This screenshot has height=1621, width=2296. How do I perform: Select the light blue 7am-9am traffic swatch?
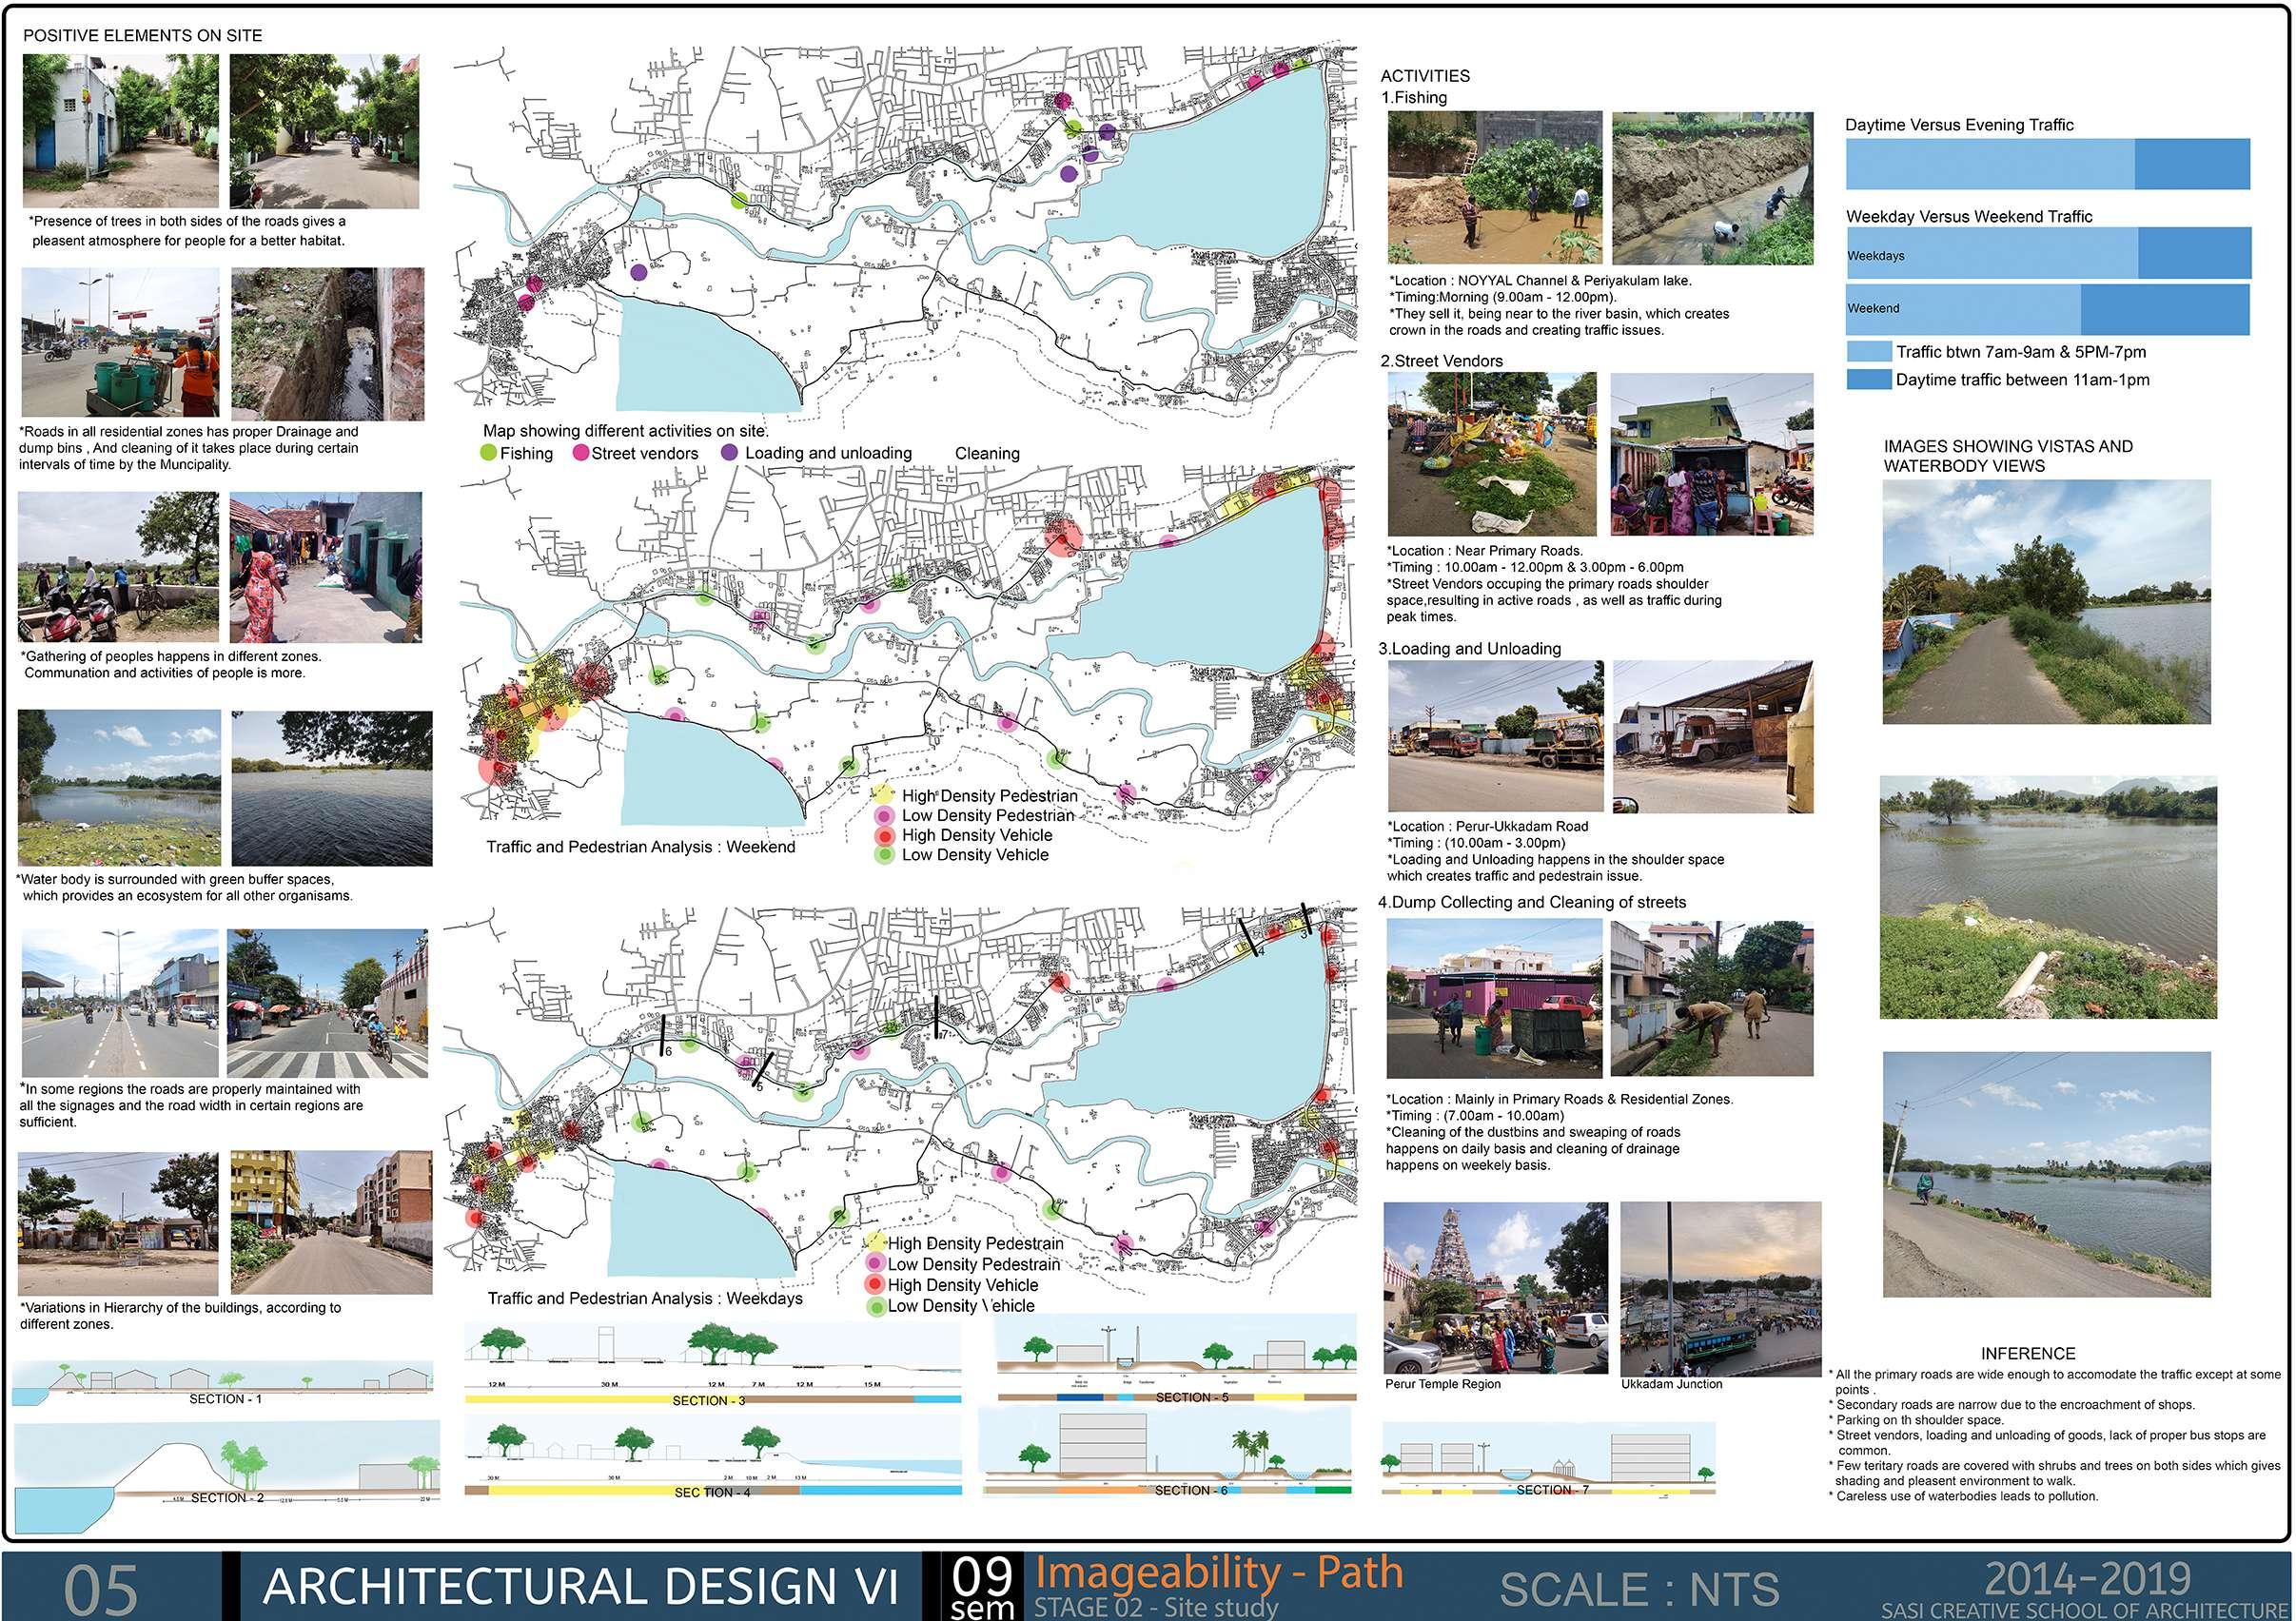coord(1868,352)
